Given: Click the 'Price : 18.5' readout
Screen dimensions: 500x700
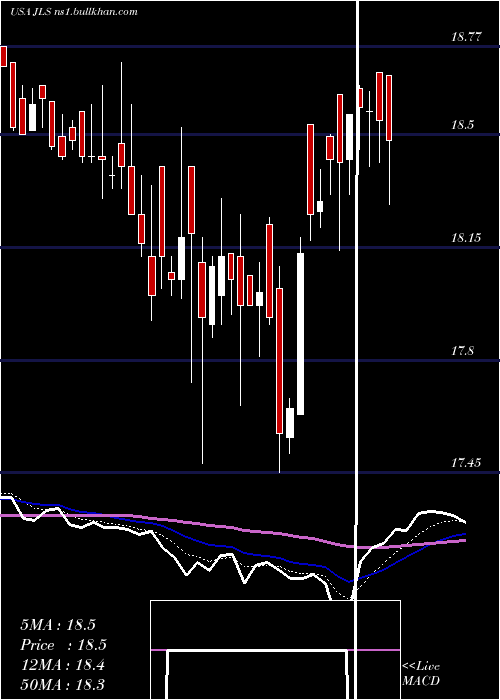Looking at the screenshot, I should (x=63, y=645).
